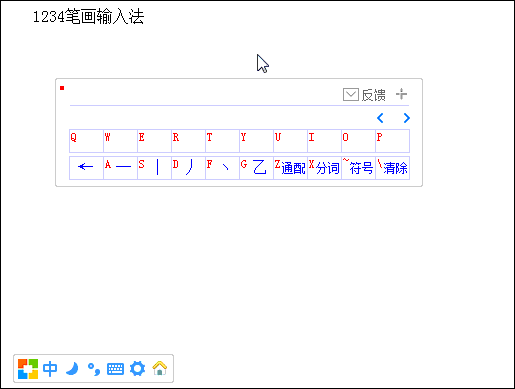Select candidate slot Q
The height and width of the screenshot is (389, 515).
[x=86, y=141]
